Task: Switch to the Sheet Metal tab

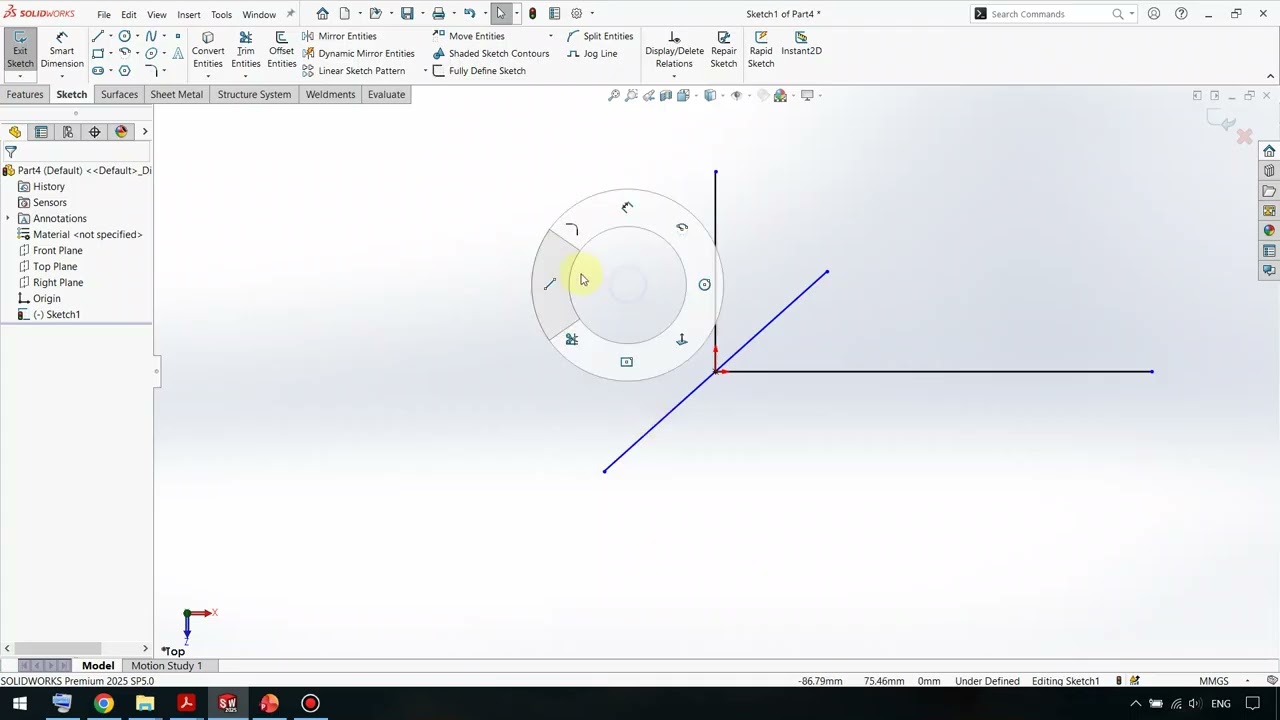Action: tap(176, 95)
